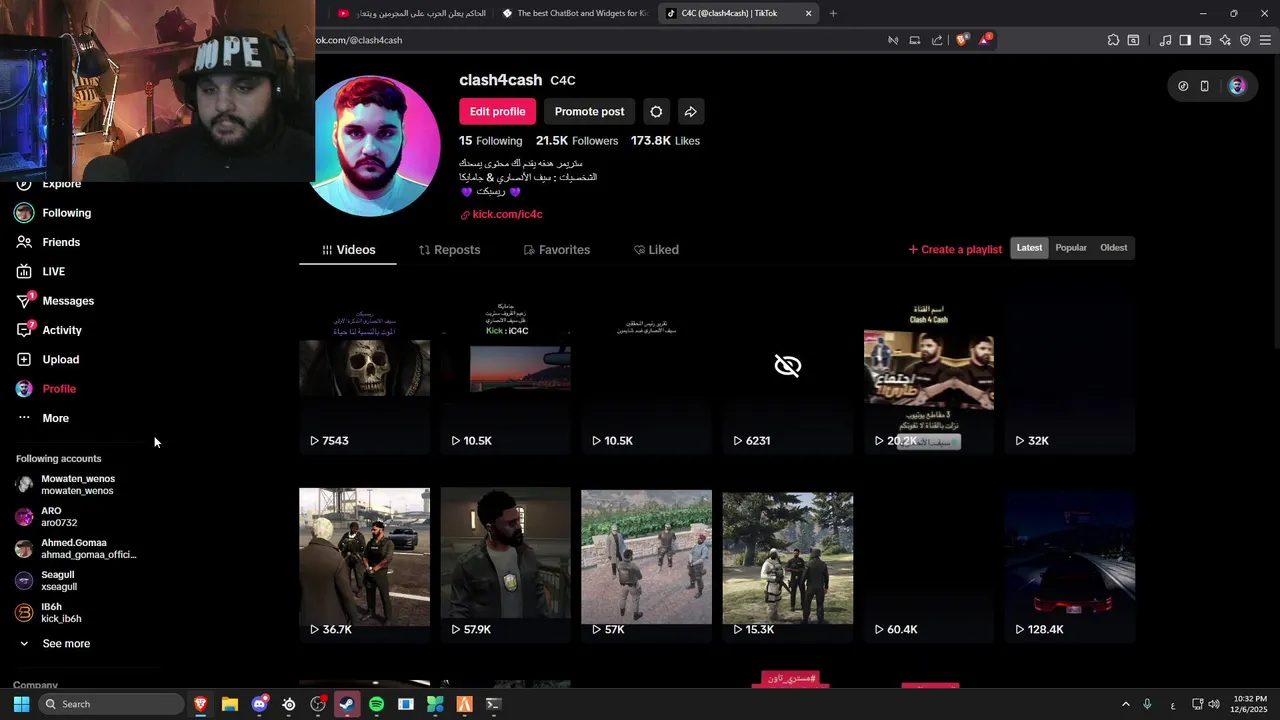Screen dimensions: 1280x720
Task: Click Create a playlist link
Action: (955, 249)
